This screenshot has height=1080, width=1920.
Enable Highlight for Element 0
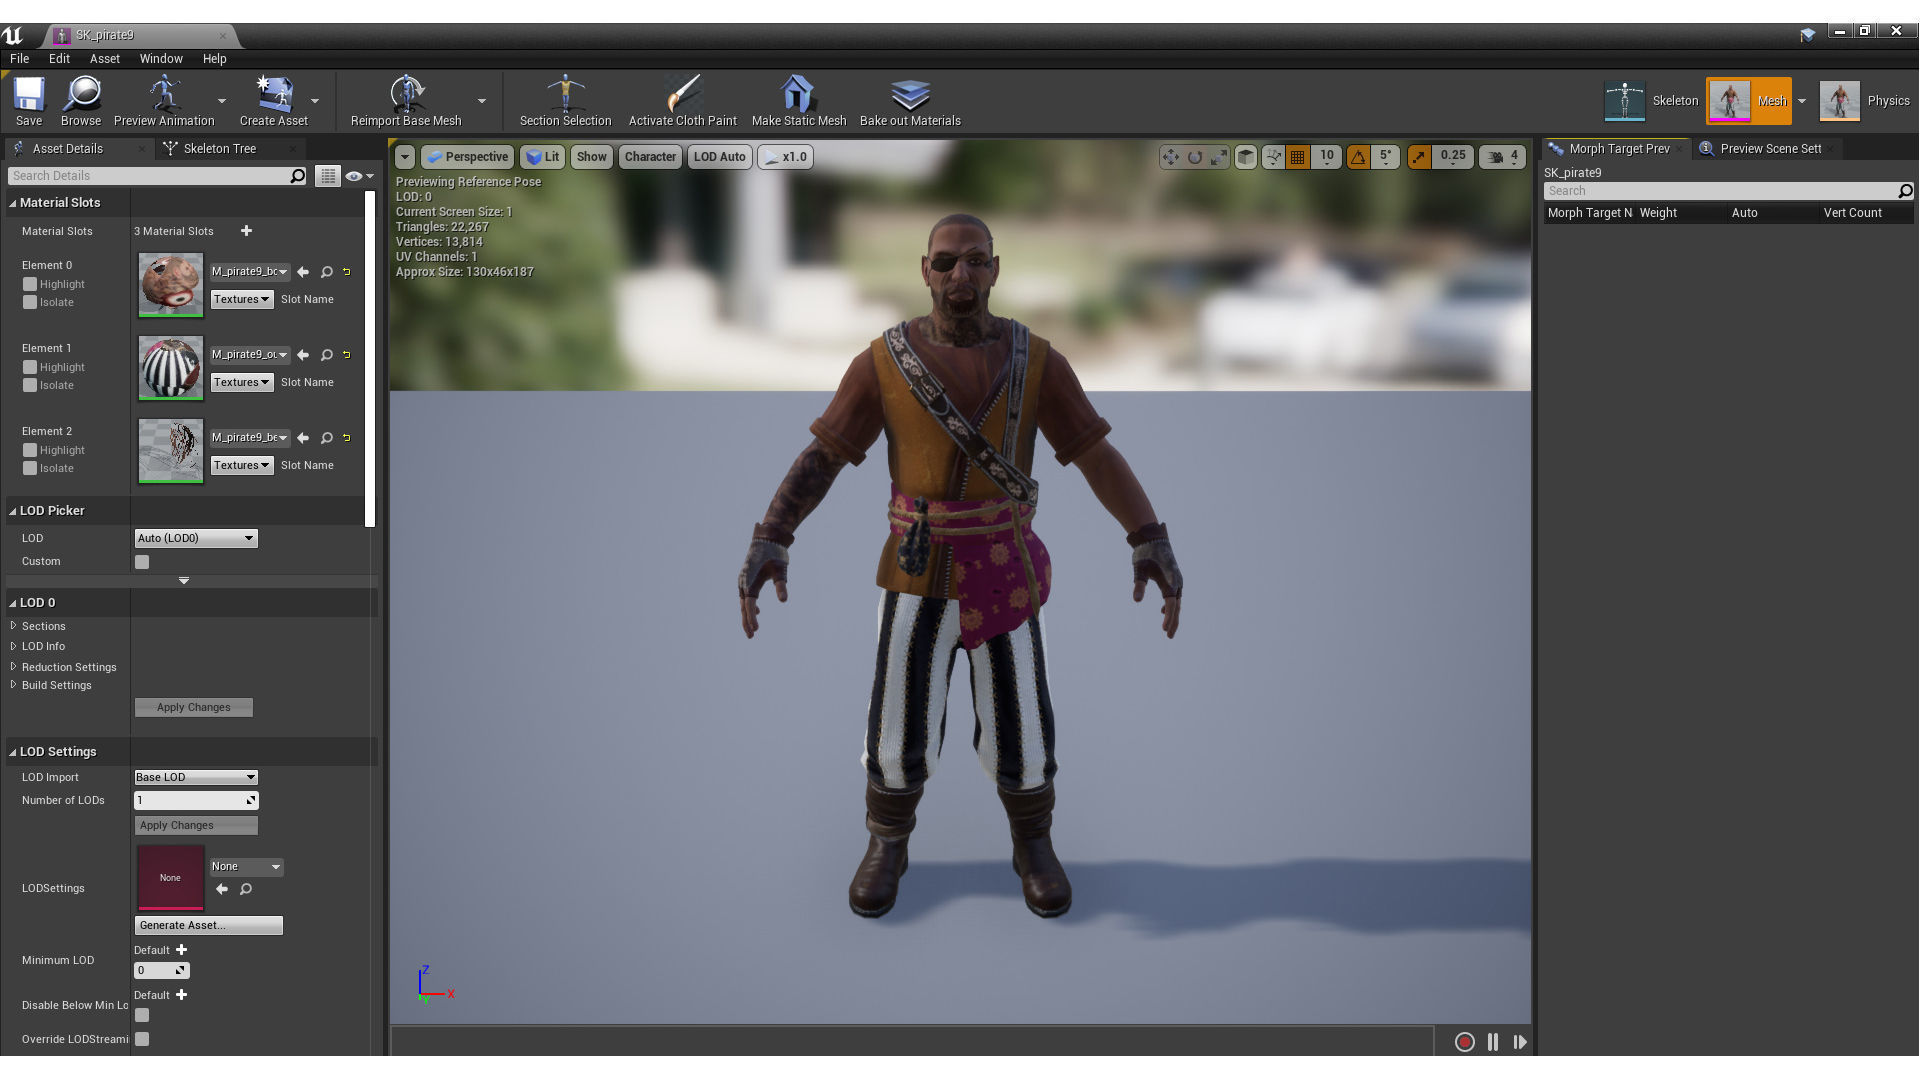click(x=30, y=284)
